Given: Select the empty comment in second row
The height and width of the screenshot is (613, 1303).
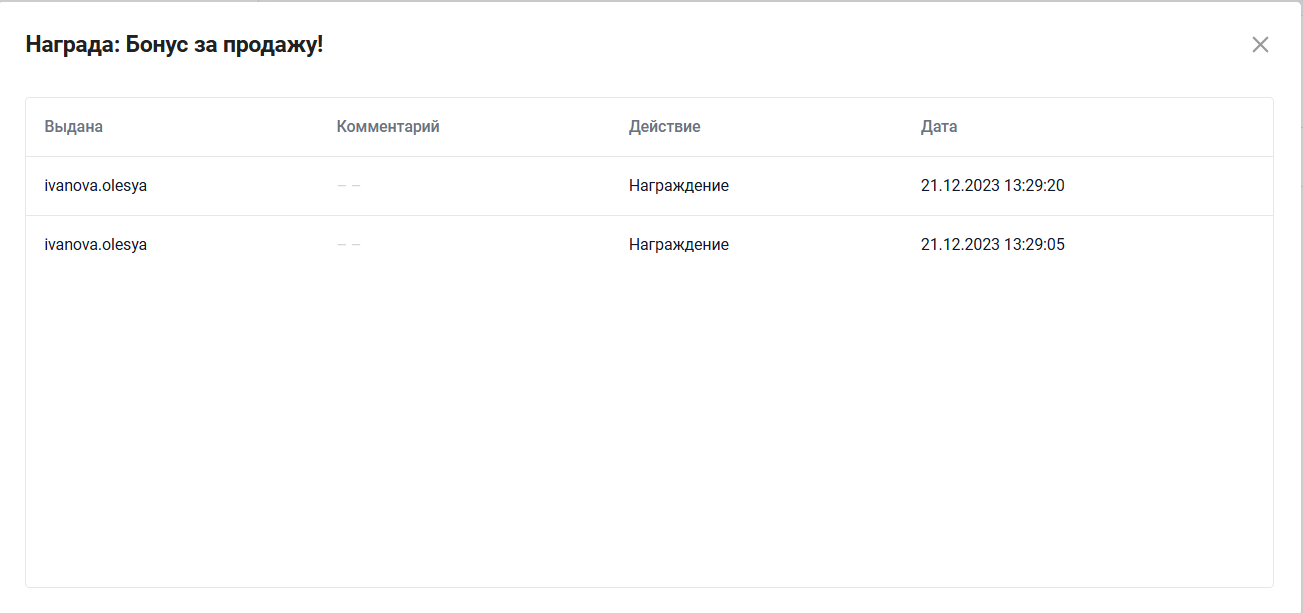Looking at the screenshot, I should click(349, 245).
